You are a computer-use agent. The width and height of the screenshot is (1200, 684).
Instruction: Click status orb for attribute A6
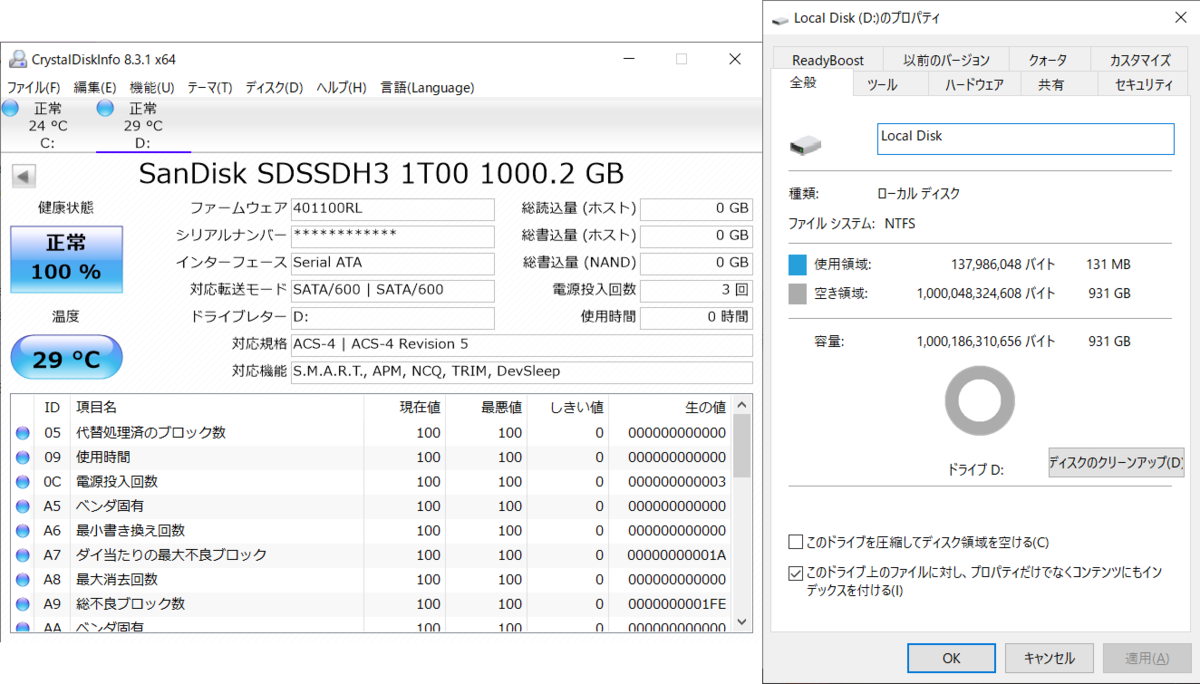click(22, 531)
